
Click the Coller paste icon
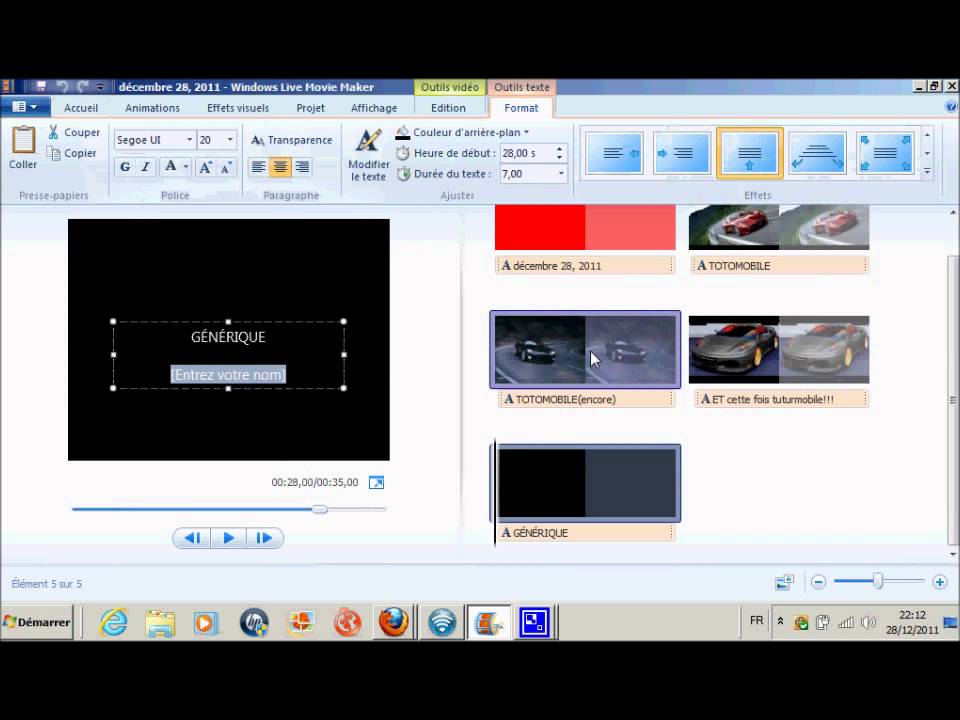[x=23, y=140]
